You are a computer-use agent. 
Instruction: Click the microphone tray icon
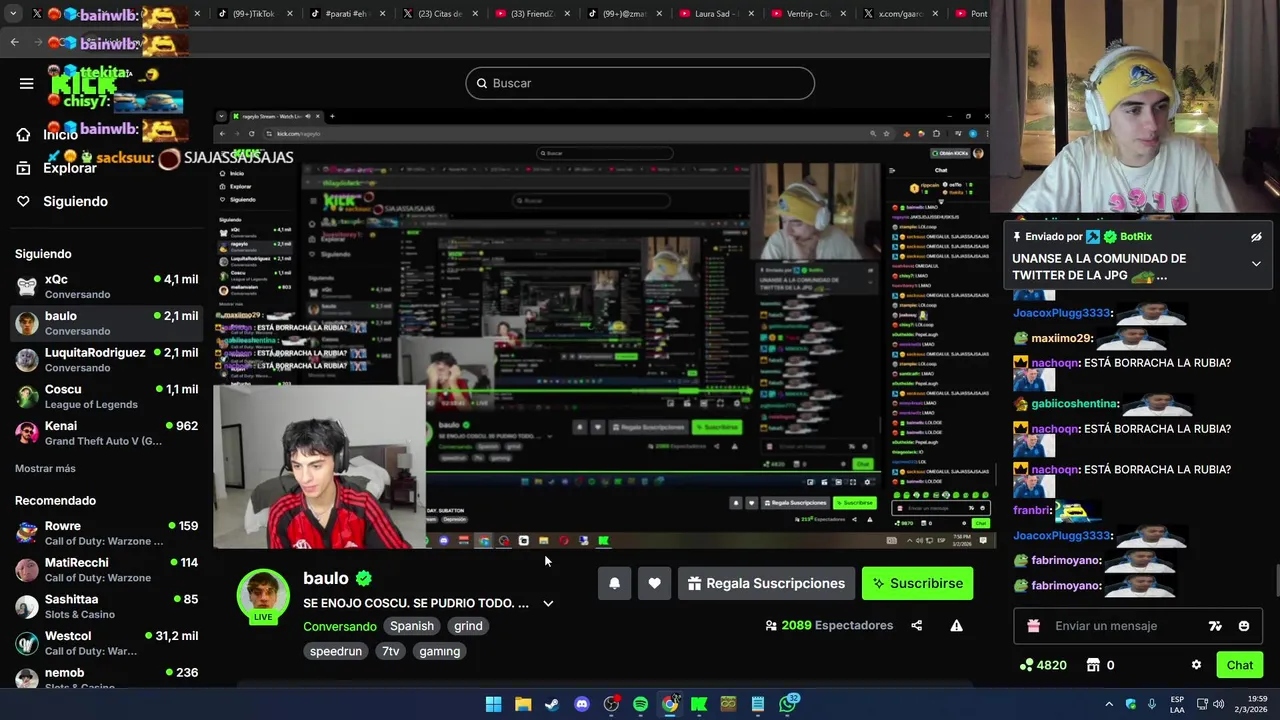pos(1152,704)
